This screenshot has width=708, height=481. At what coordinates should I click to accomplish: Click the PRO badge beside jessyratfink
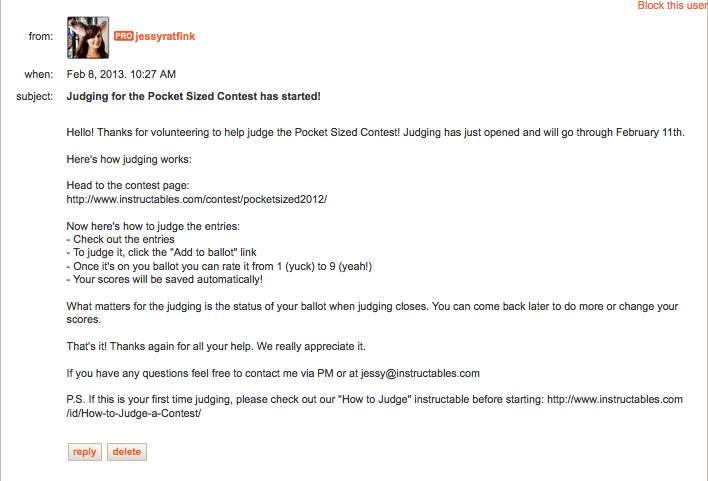click(x=123, y=35)
